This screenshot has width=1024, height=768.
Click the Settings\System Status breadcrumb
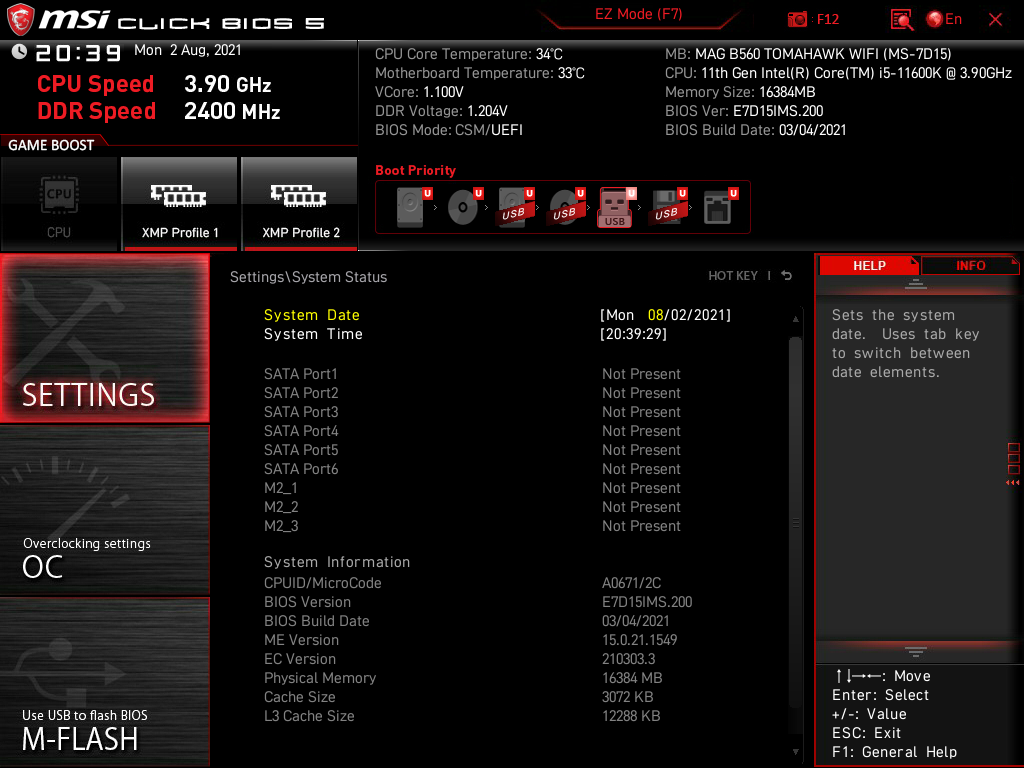308,277
